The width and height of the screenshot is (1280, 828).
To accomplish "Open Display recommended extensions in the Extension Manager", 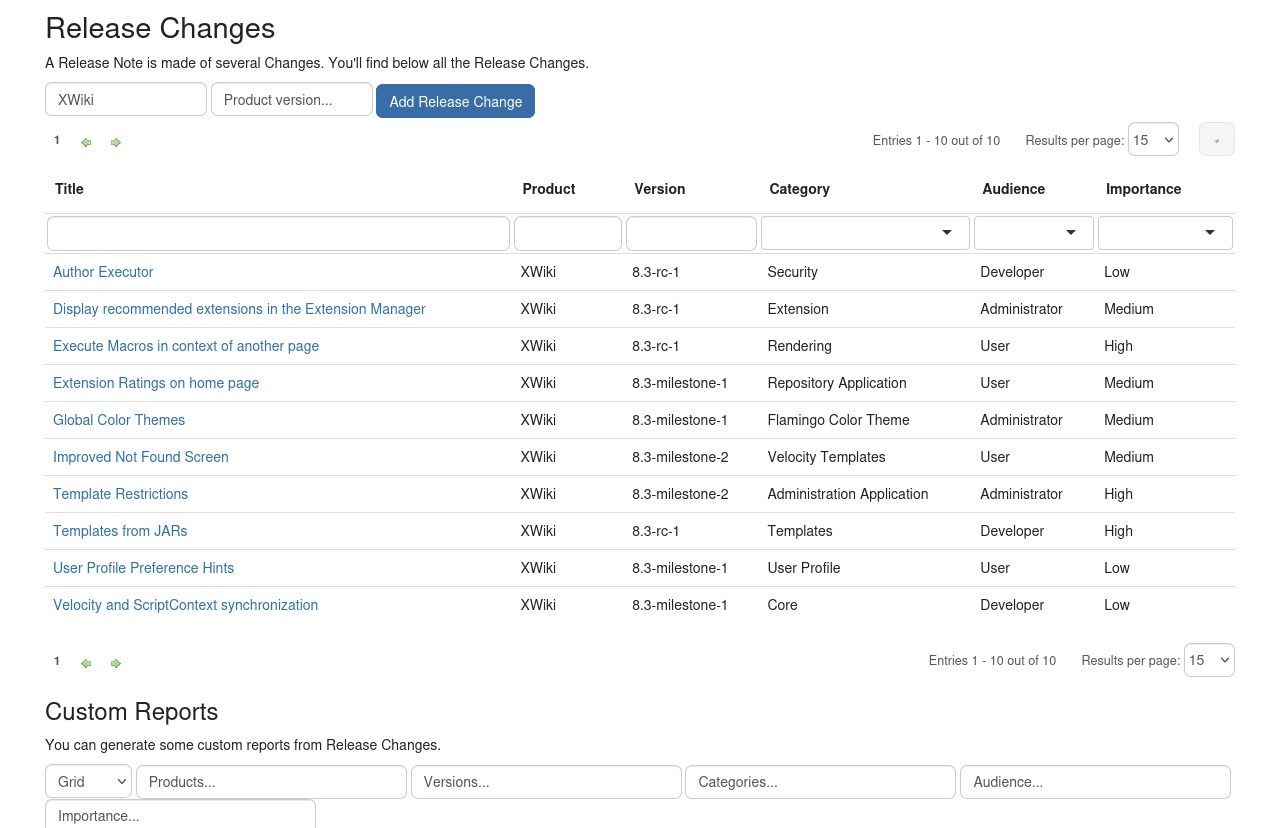I will point(239,309).
